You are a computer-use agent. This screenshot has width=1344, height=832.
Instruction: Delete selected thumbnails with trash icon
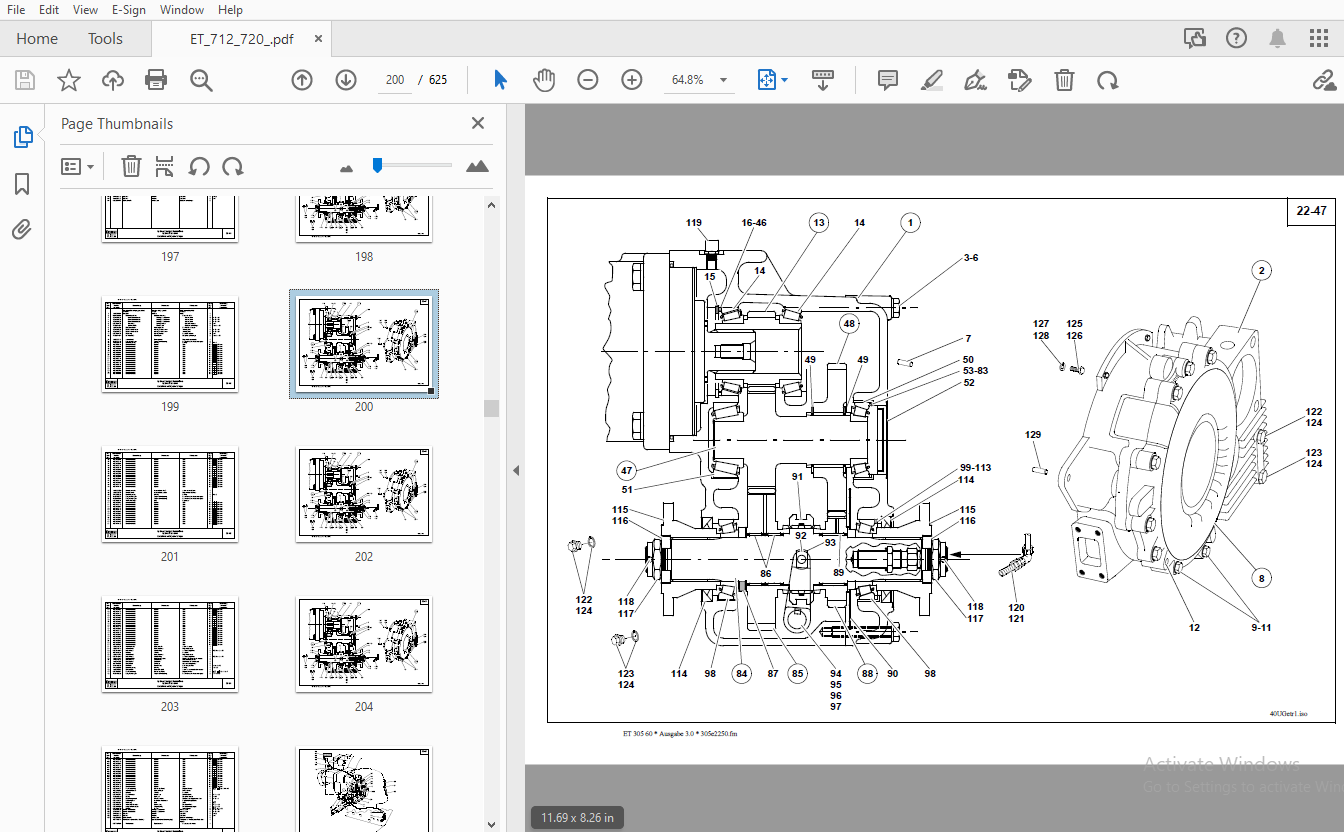pyautogui.click(x=131, y=166)
